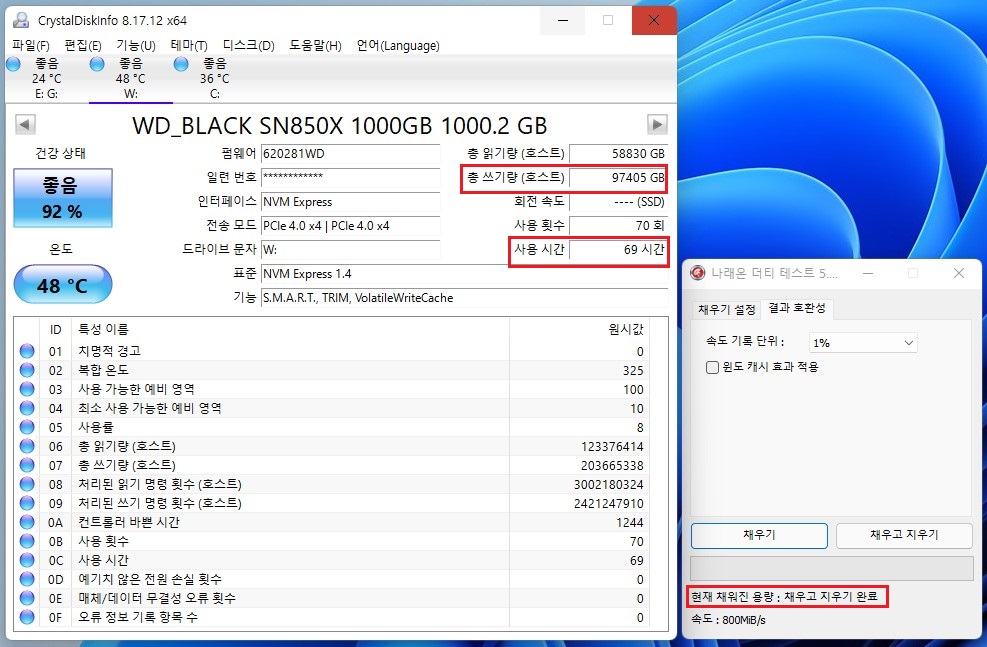
Task: Switch to the 결과 호환성 tab
Action: point(797,308)
